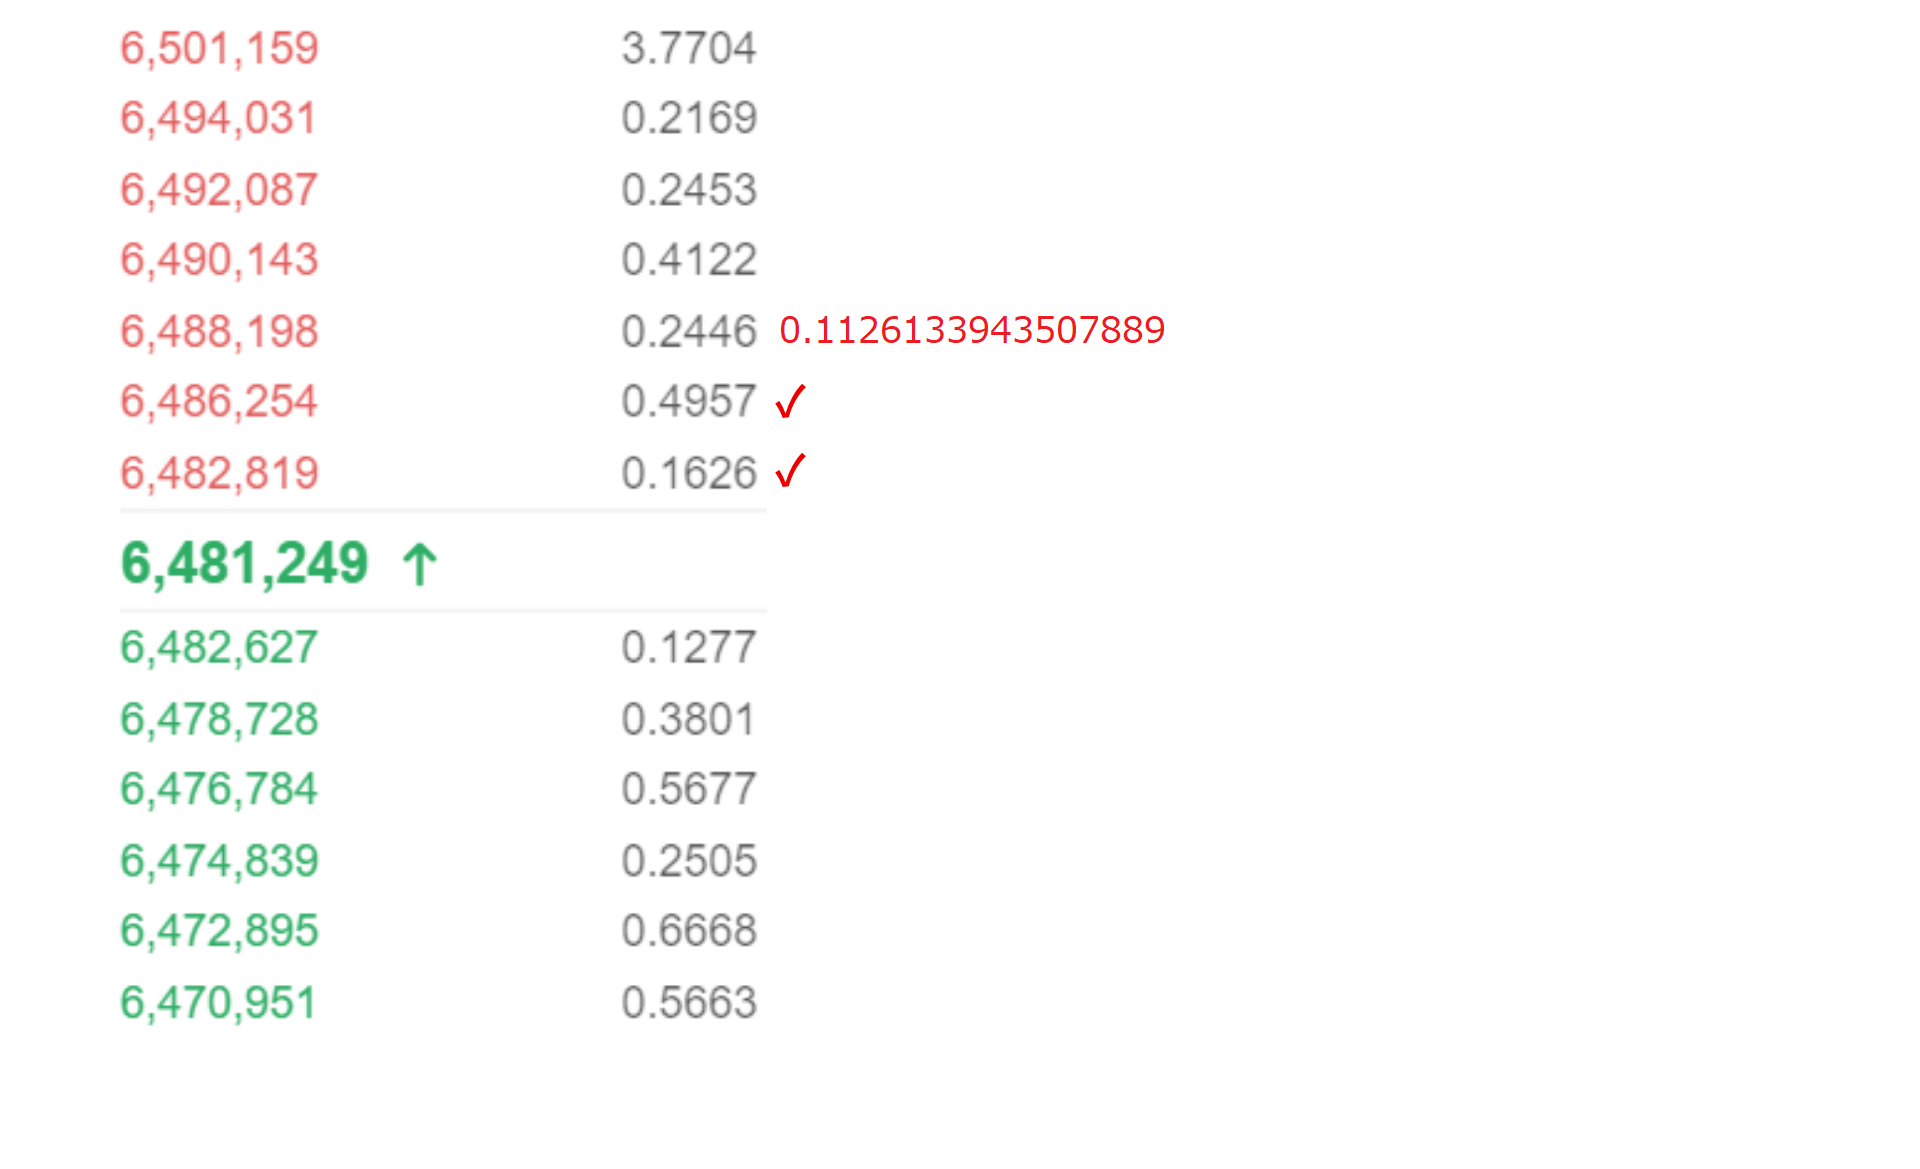1920x1169 pixels.
Task: Select the ask price 6,501,159
Action: coord(219,48)
